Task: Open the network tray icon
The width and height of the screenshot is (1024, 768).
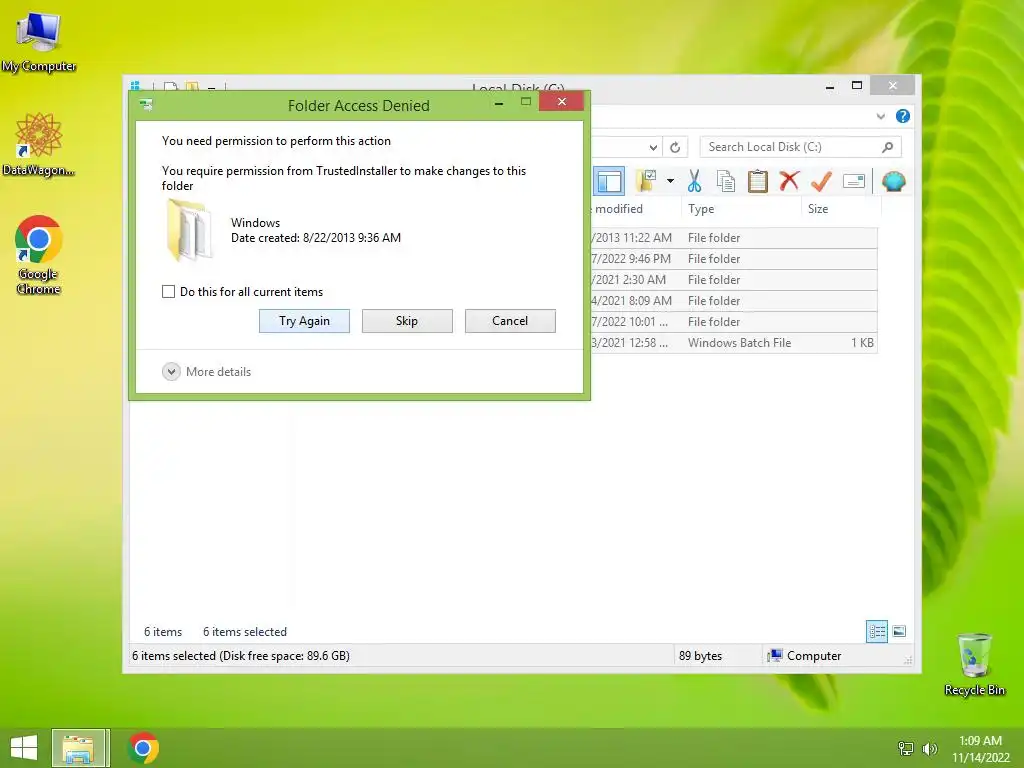Action: [x=906, y=748]
